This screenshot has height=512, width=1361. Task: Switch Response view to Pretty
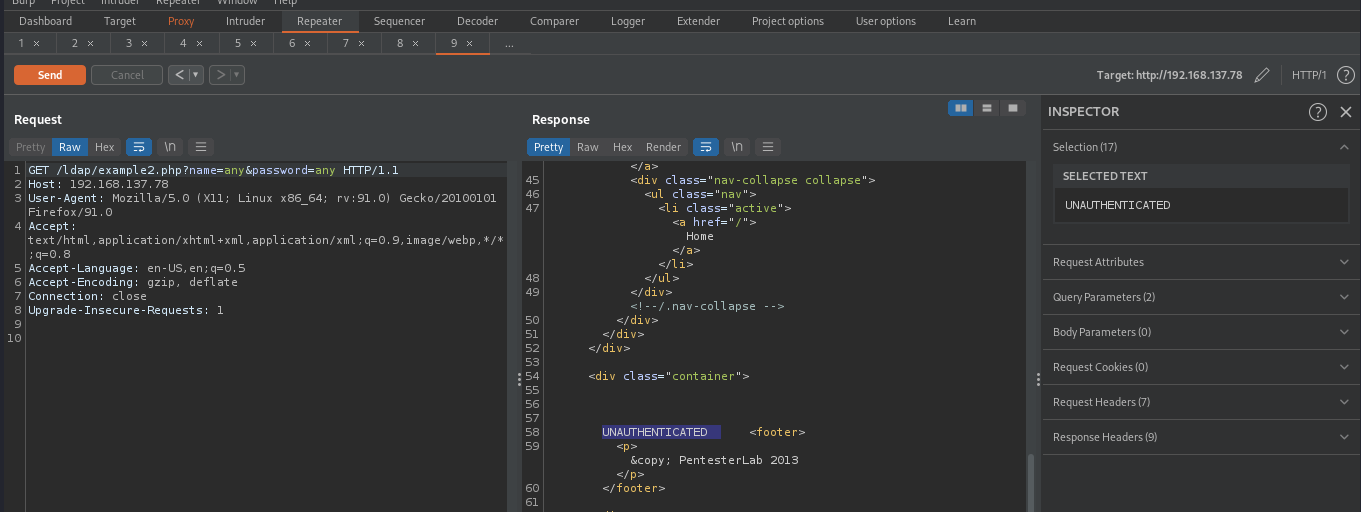click(549, 147)
